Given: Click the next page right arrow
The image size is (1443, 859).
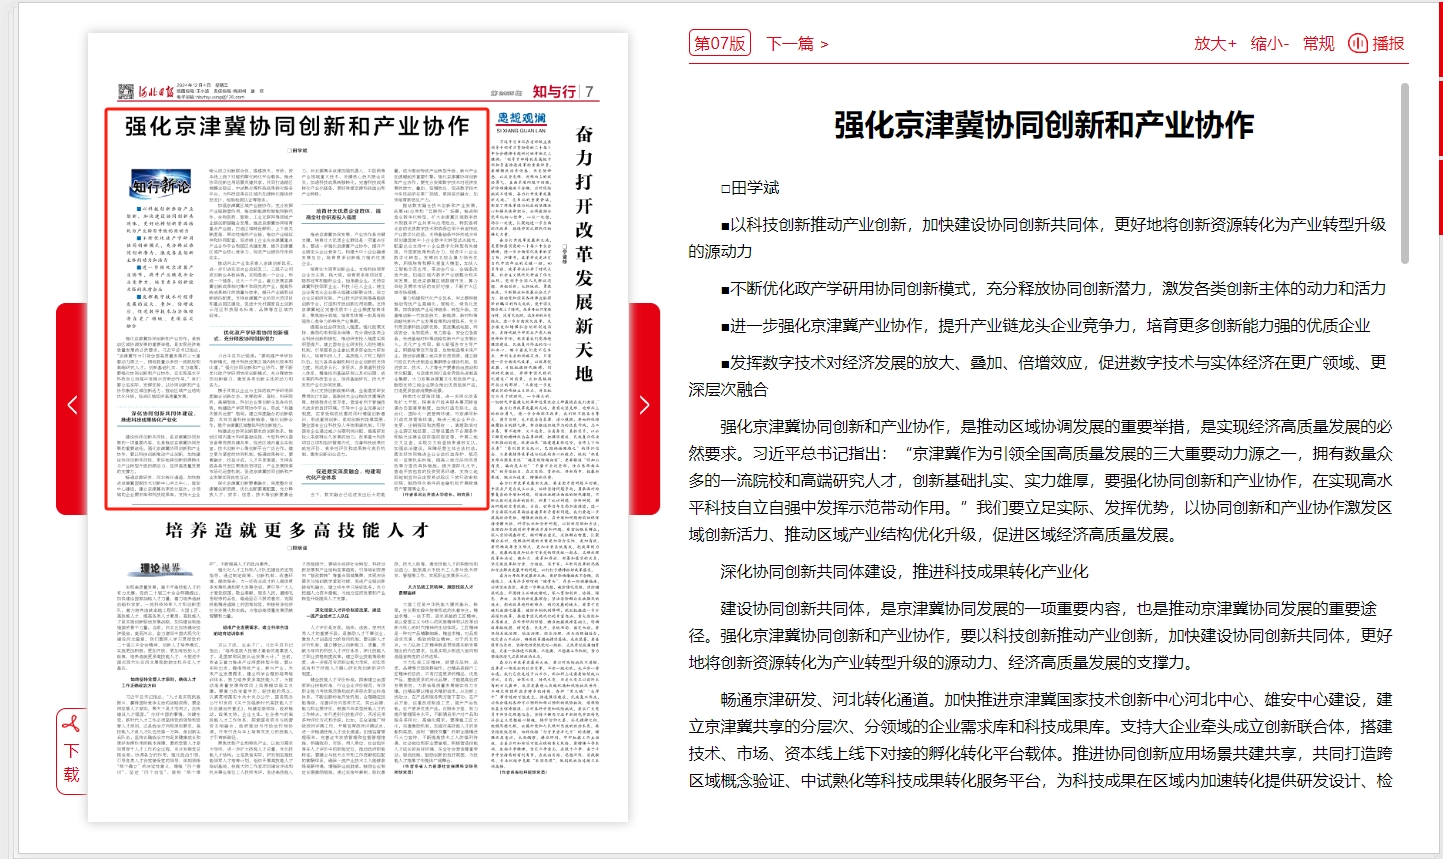Looking at the screenshot, I should tap(644, 405).
